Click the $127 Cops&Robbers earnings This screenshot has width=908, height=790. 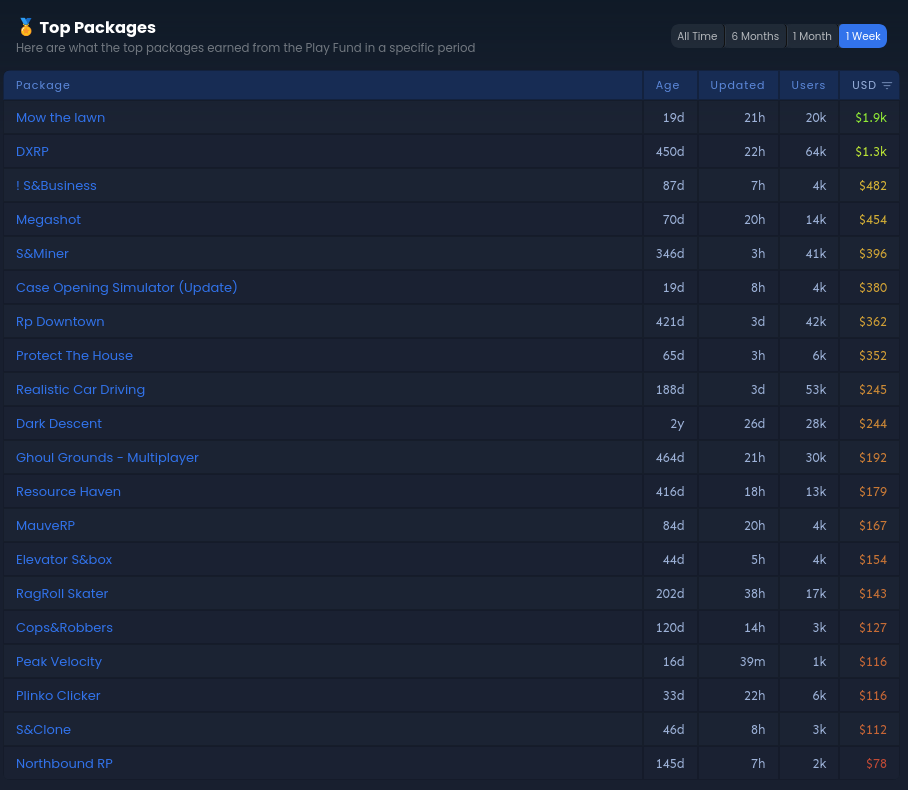pyautogui.click(x=873, y=628)
